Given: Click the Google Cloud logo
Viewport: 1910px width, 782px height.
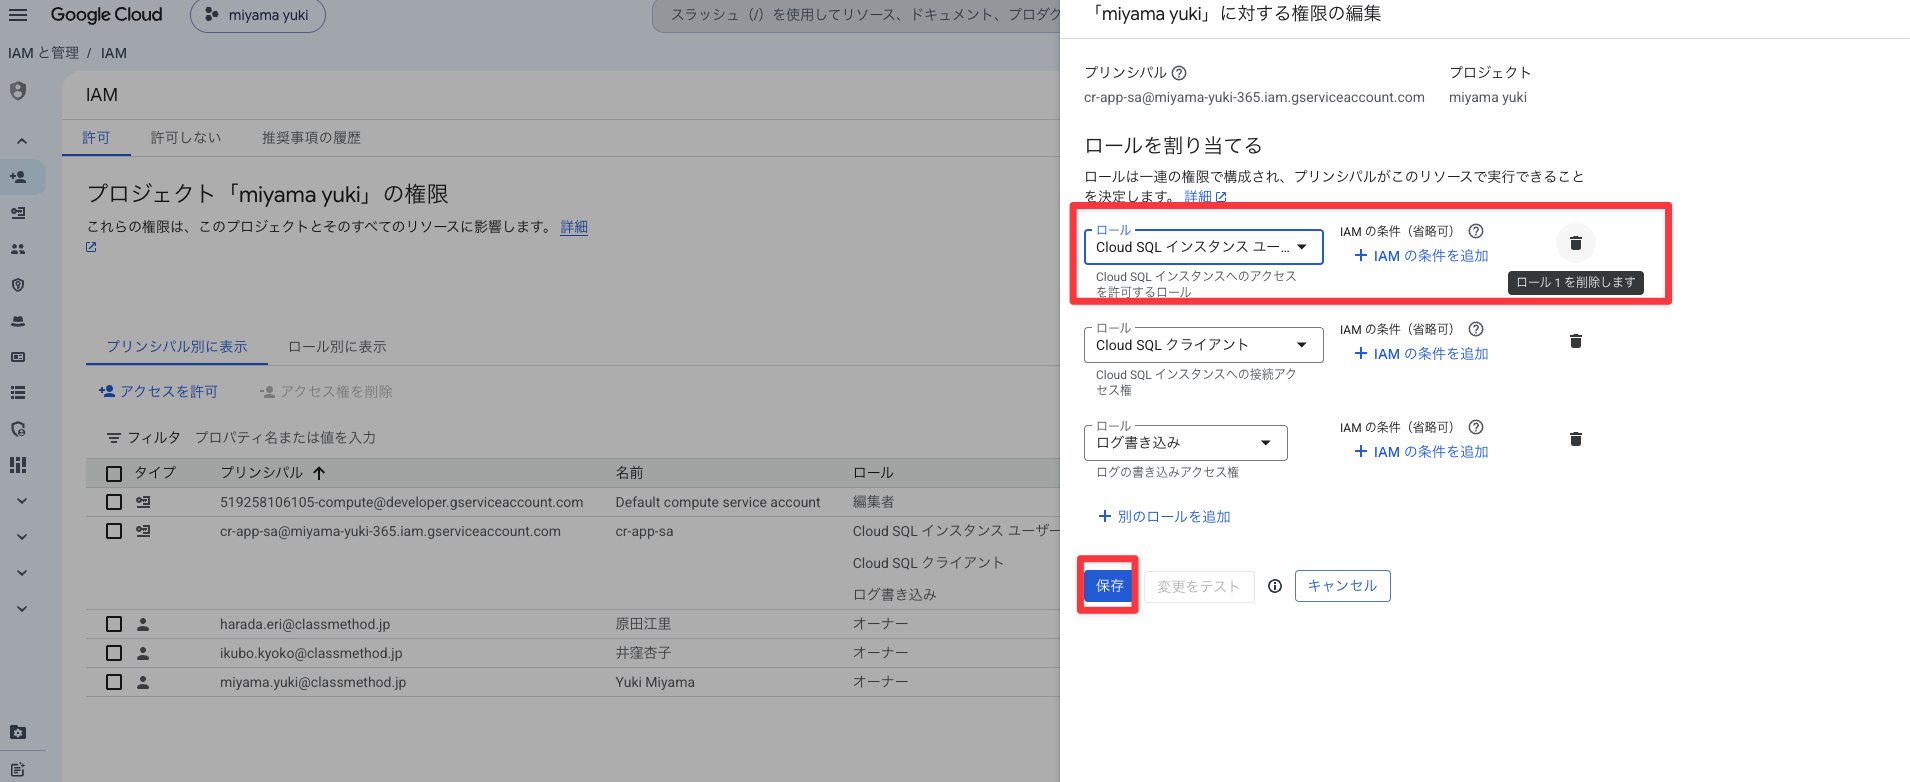Looking at the screenshot, I should (106, 15).
